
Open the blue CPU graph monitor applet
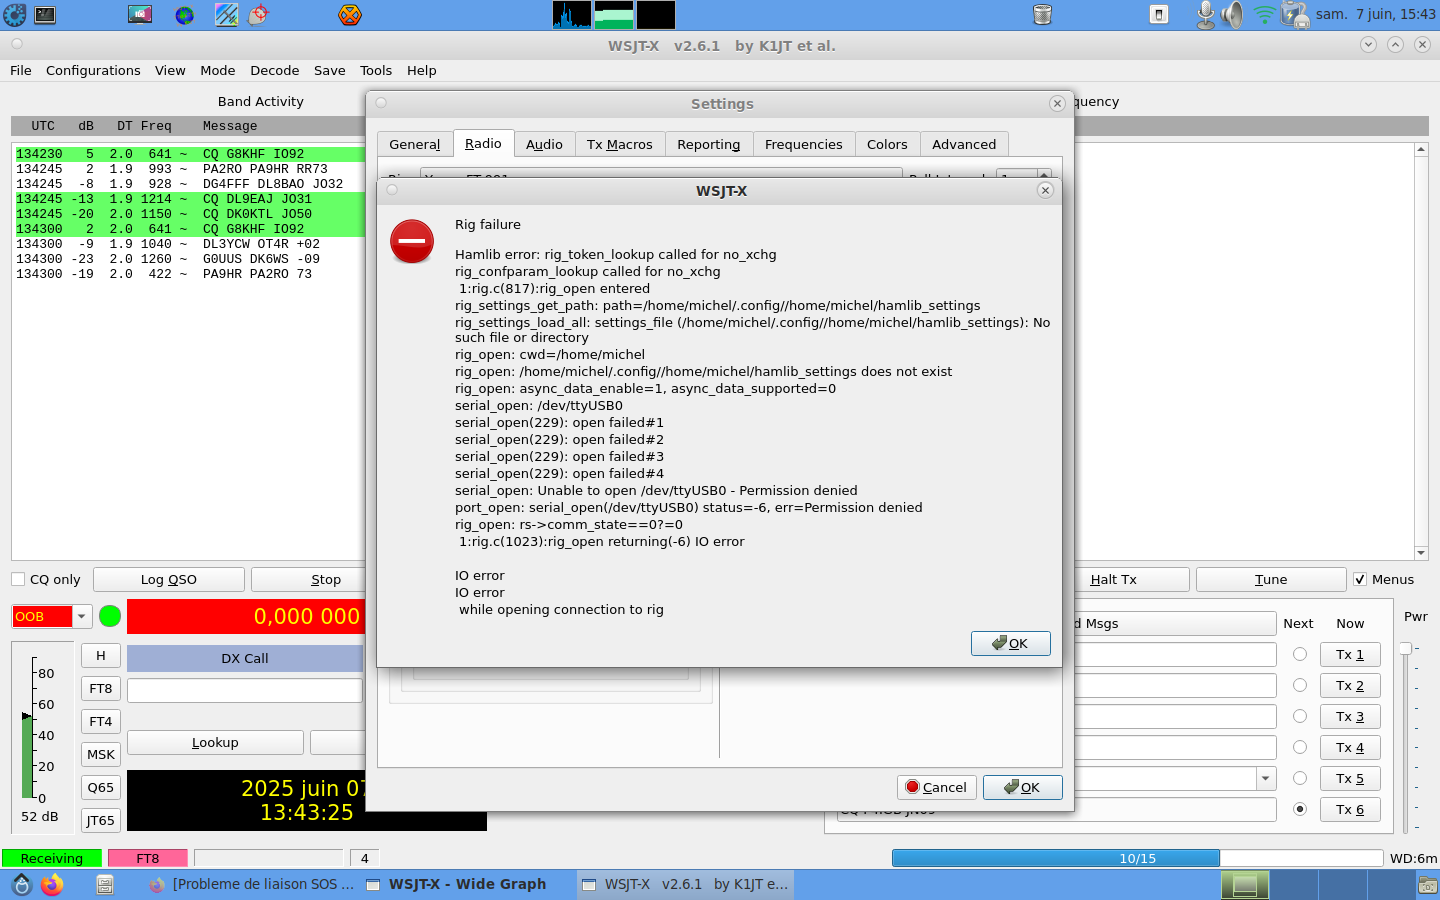click(572, 15)
